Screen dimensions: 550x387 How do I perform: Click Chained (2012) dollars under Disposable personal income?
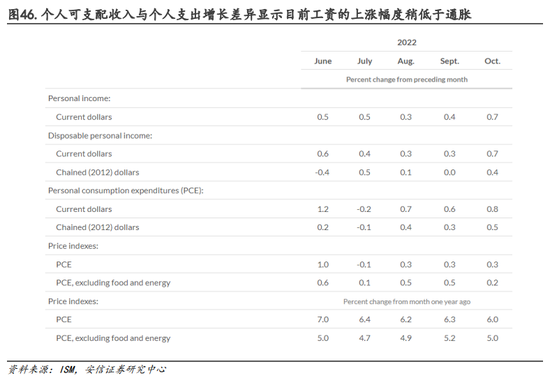(98, 172)
